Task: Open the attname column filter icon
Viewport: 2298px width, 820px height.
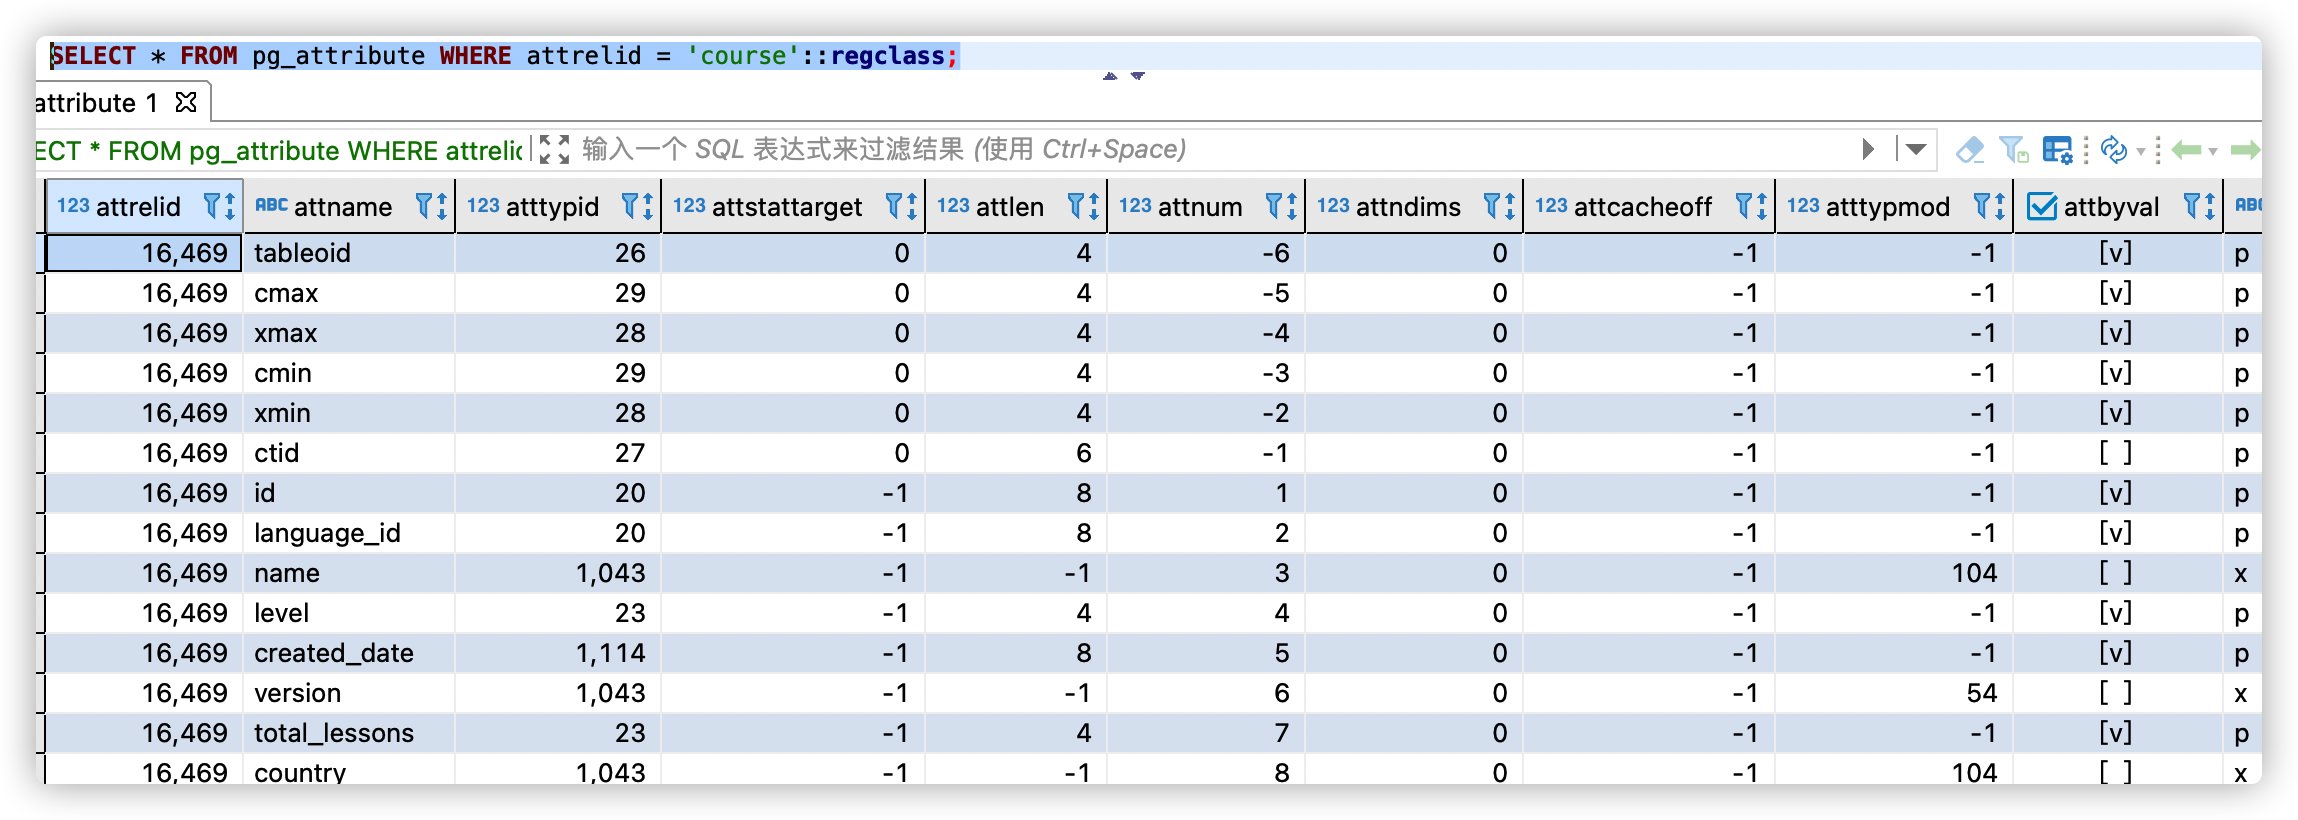Action: (424, 206)
